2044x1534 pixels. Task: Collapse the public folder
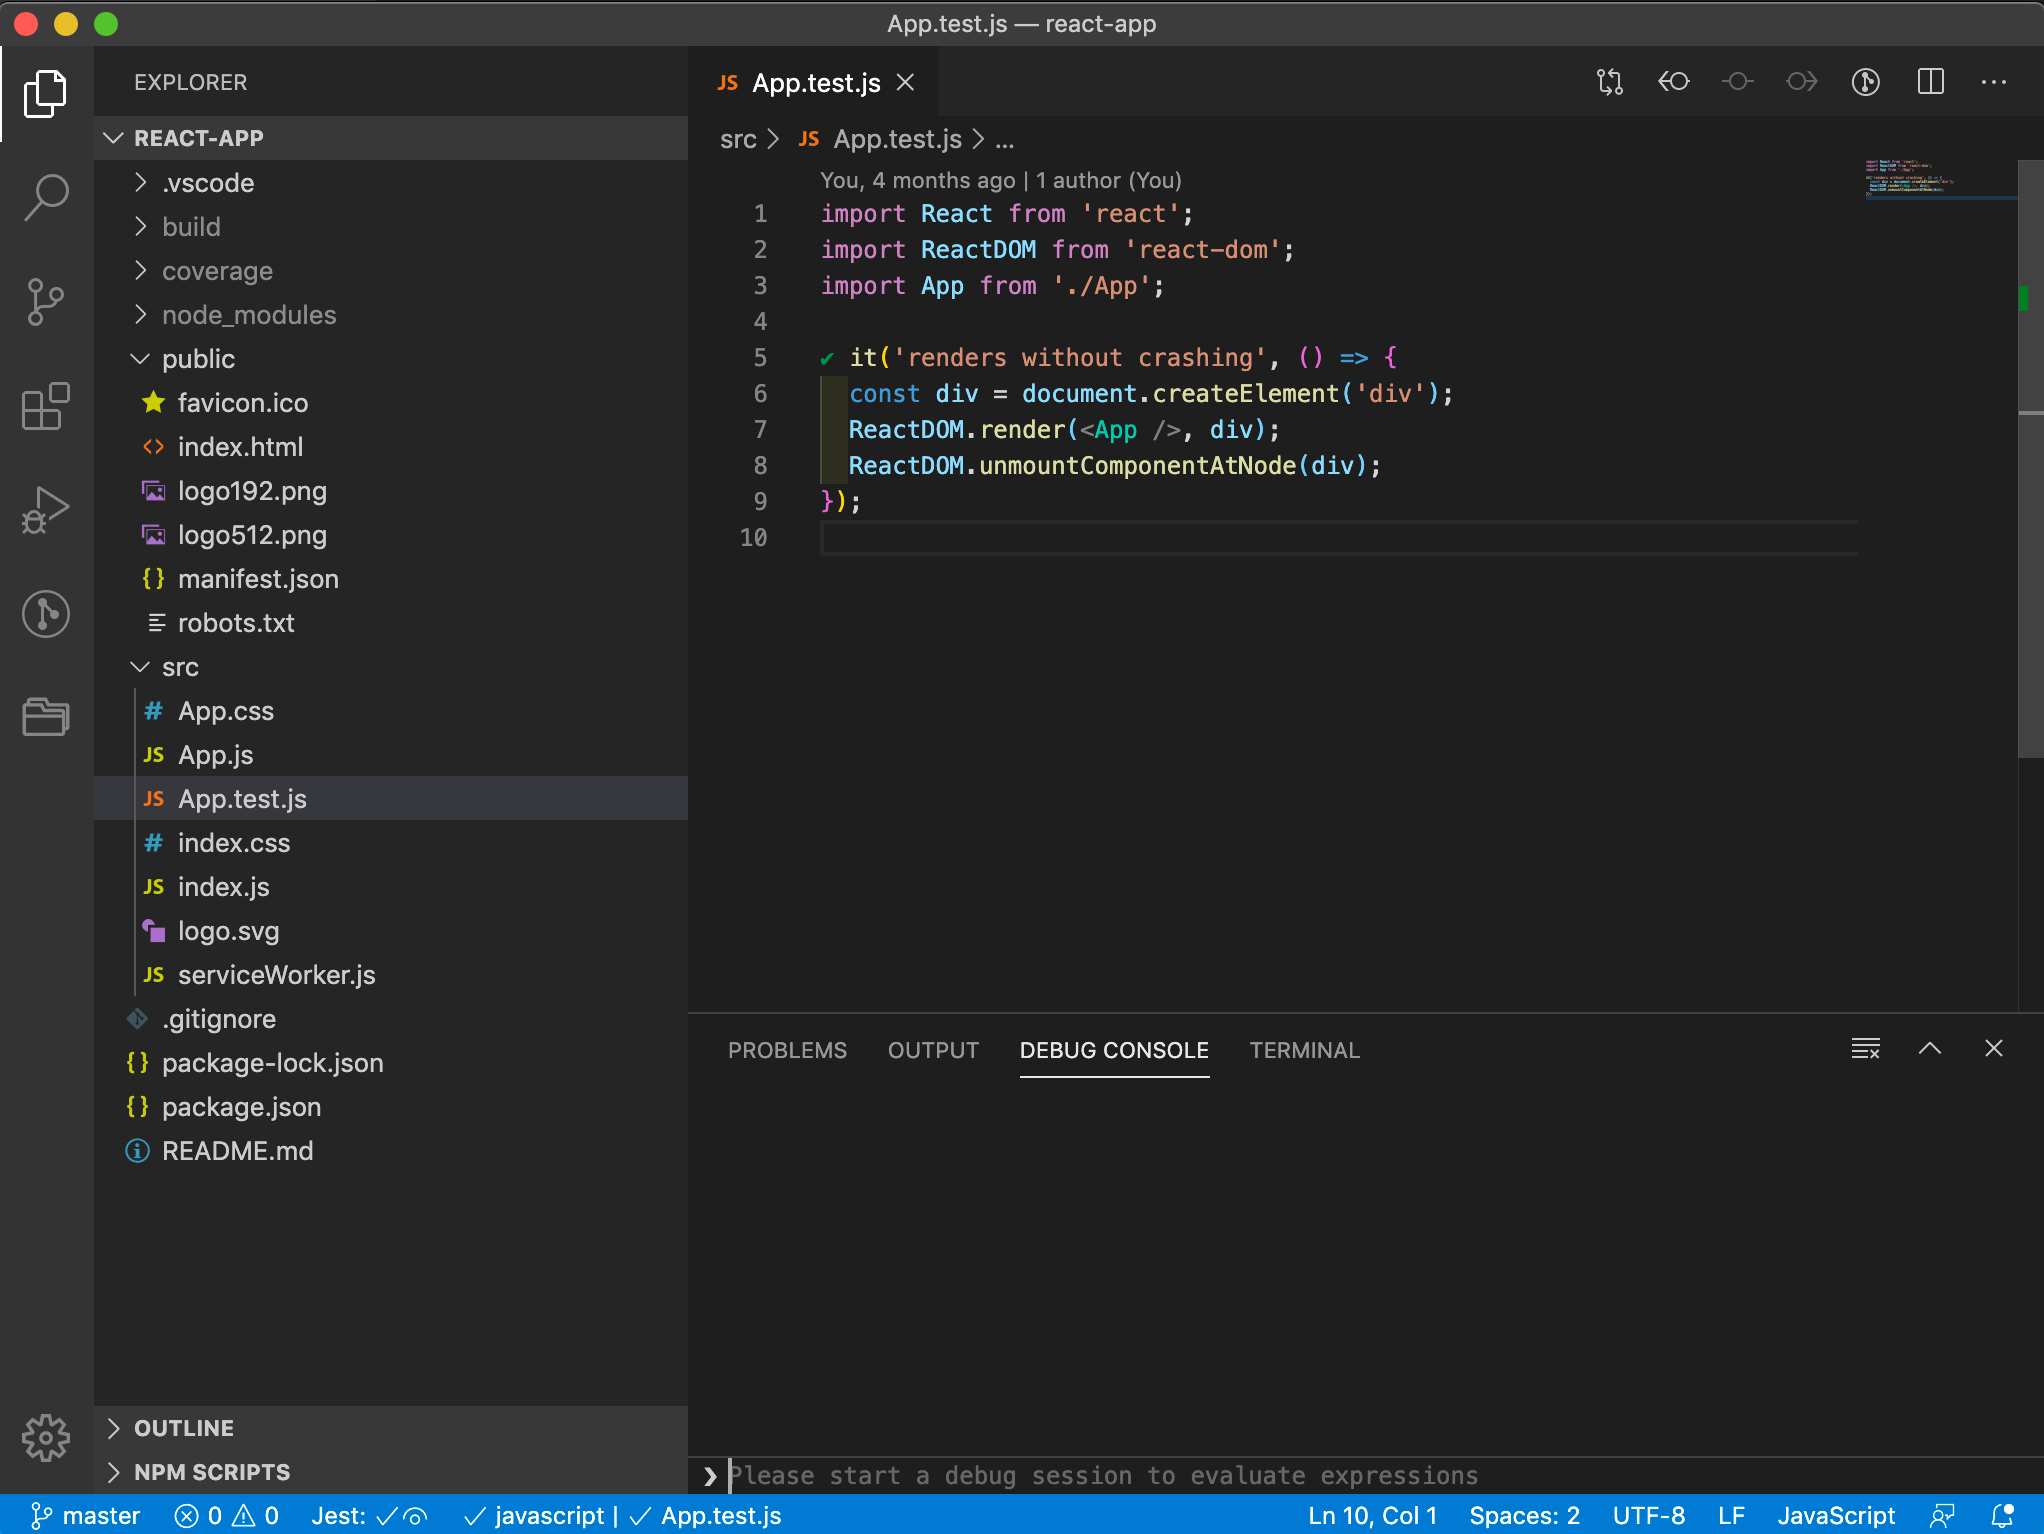click(198, 359)
